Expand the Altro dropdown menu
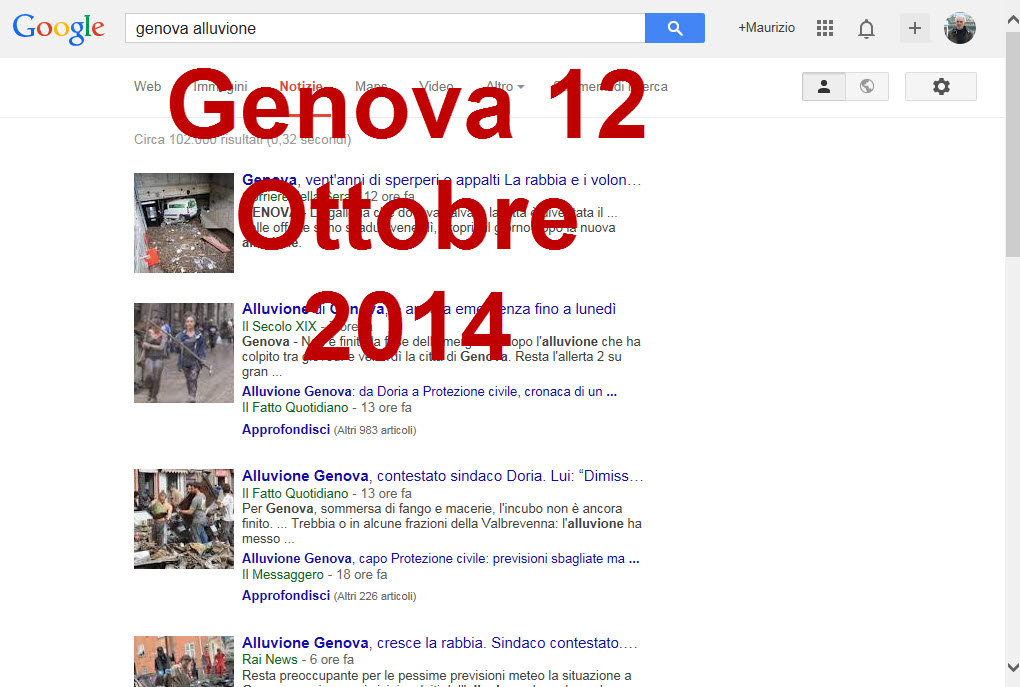The image size is (1020, 687). tap(505, 87)
